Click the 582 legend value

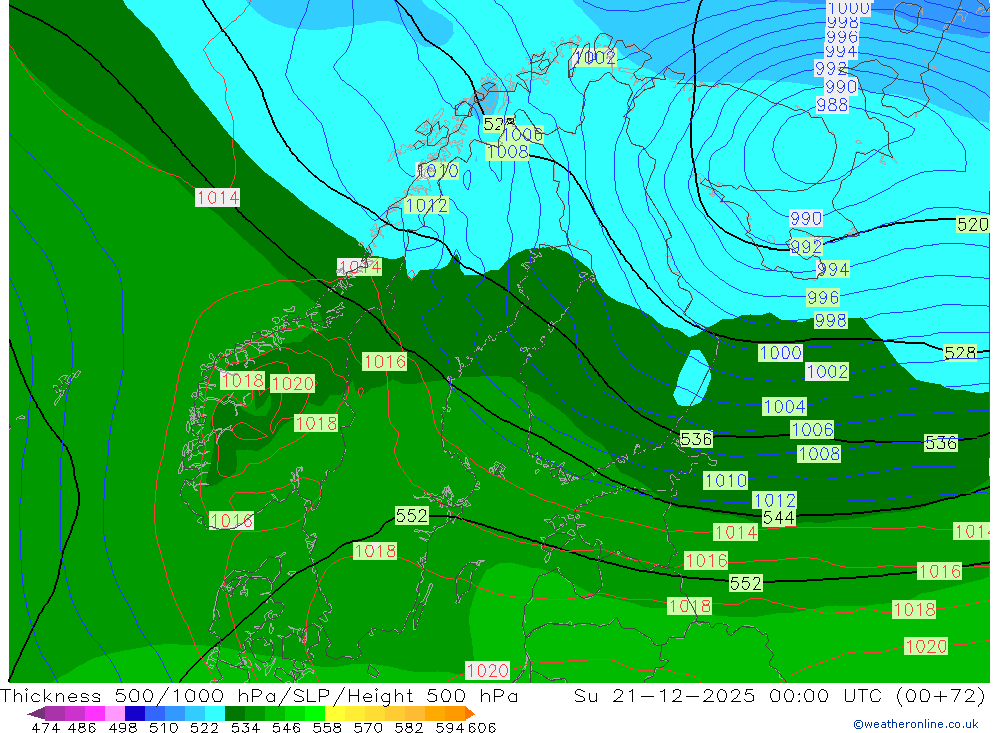[409, 728]
